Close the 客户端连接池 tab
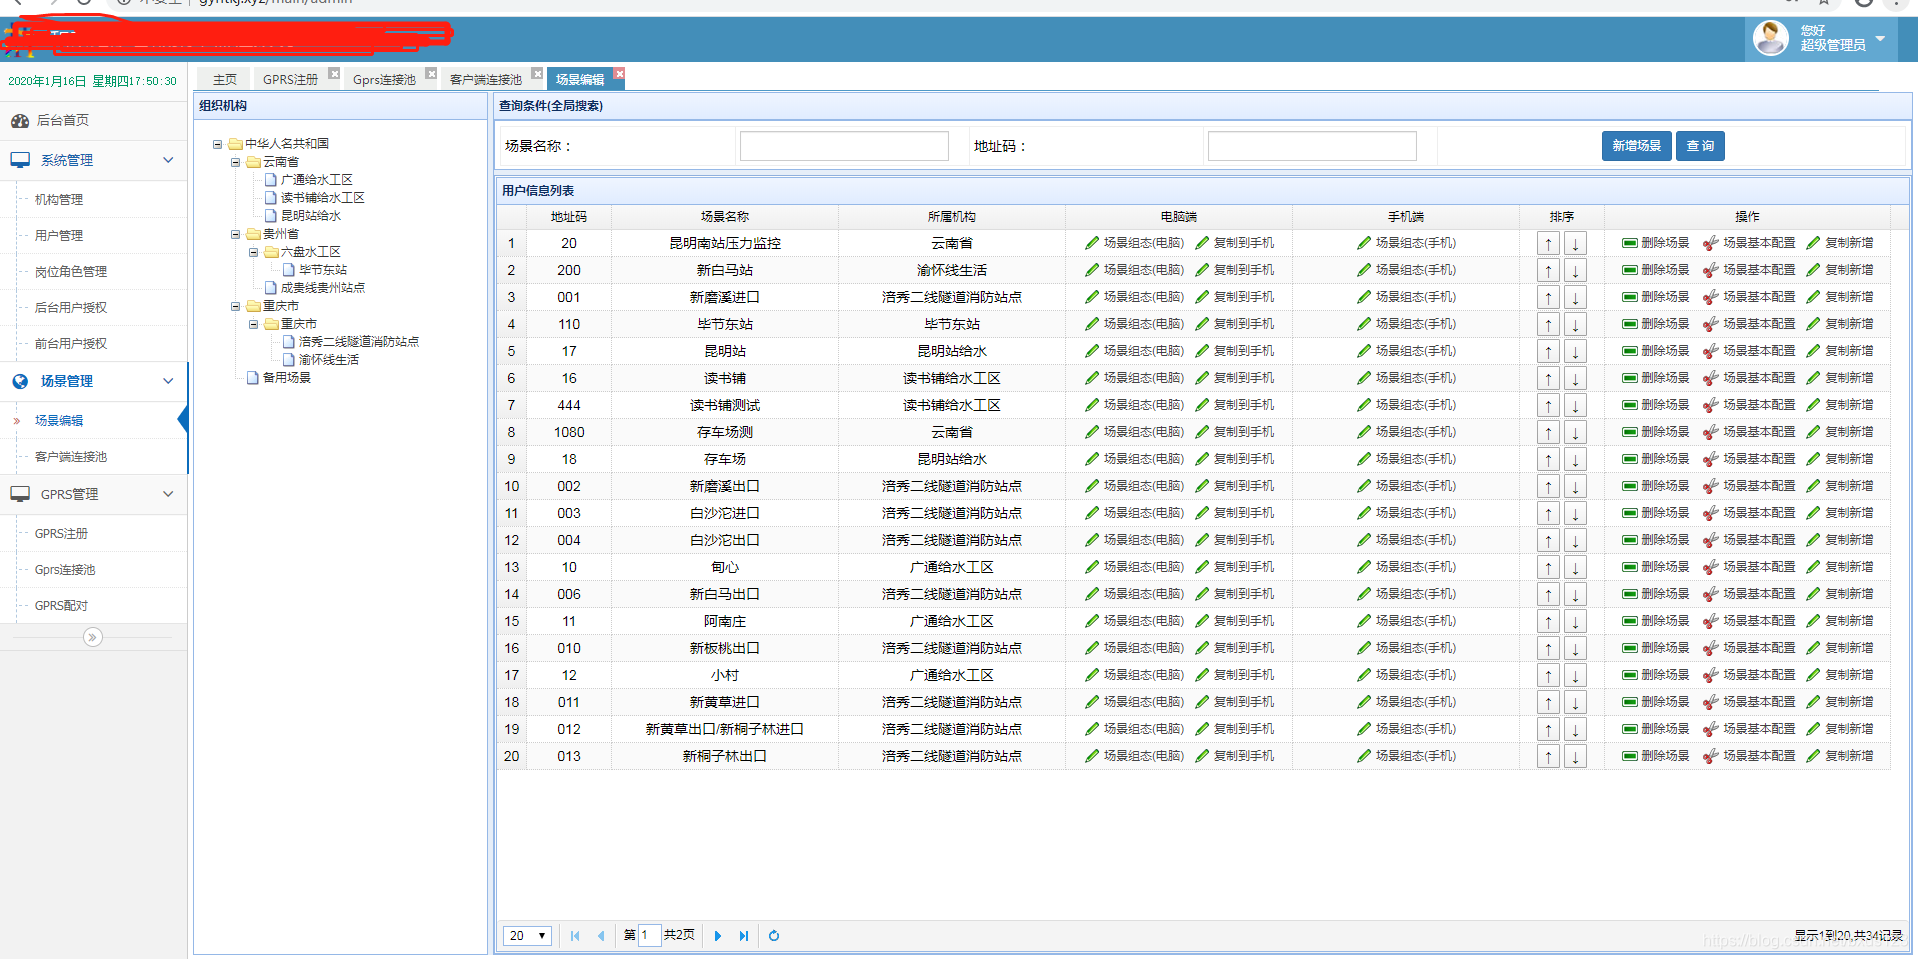The width and height of the screenshot is (1918, 959). [537, 73]
